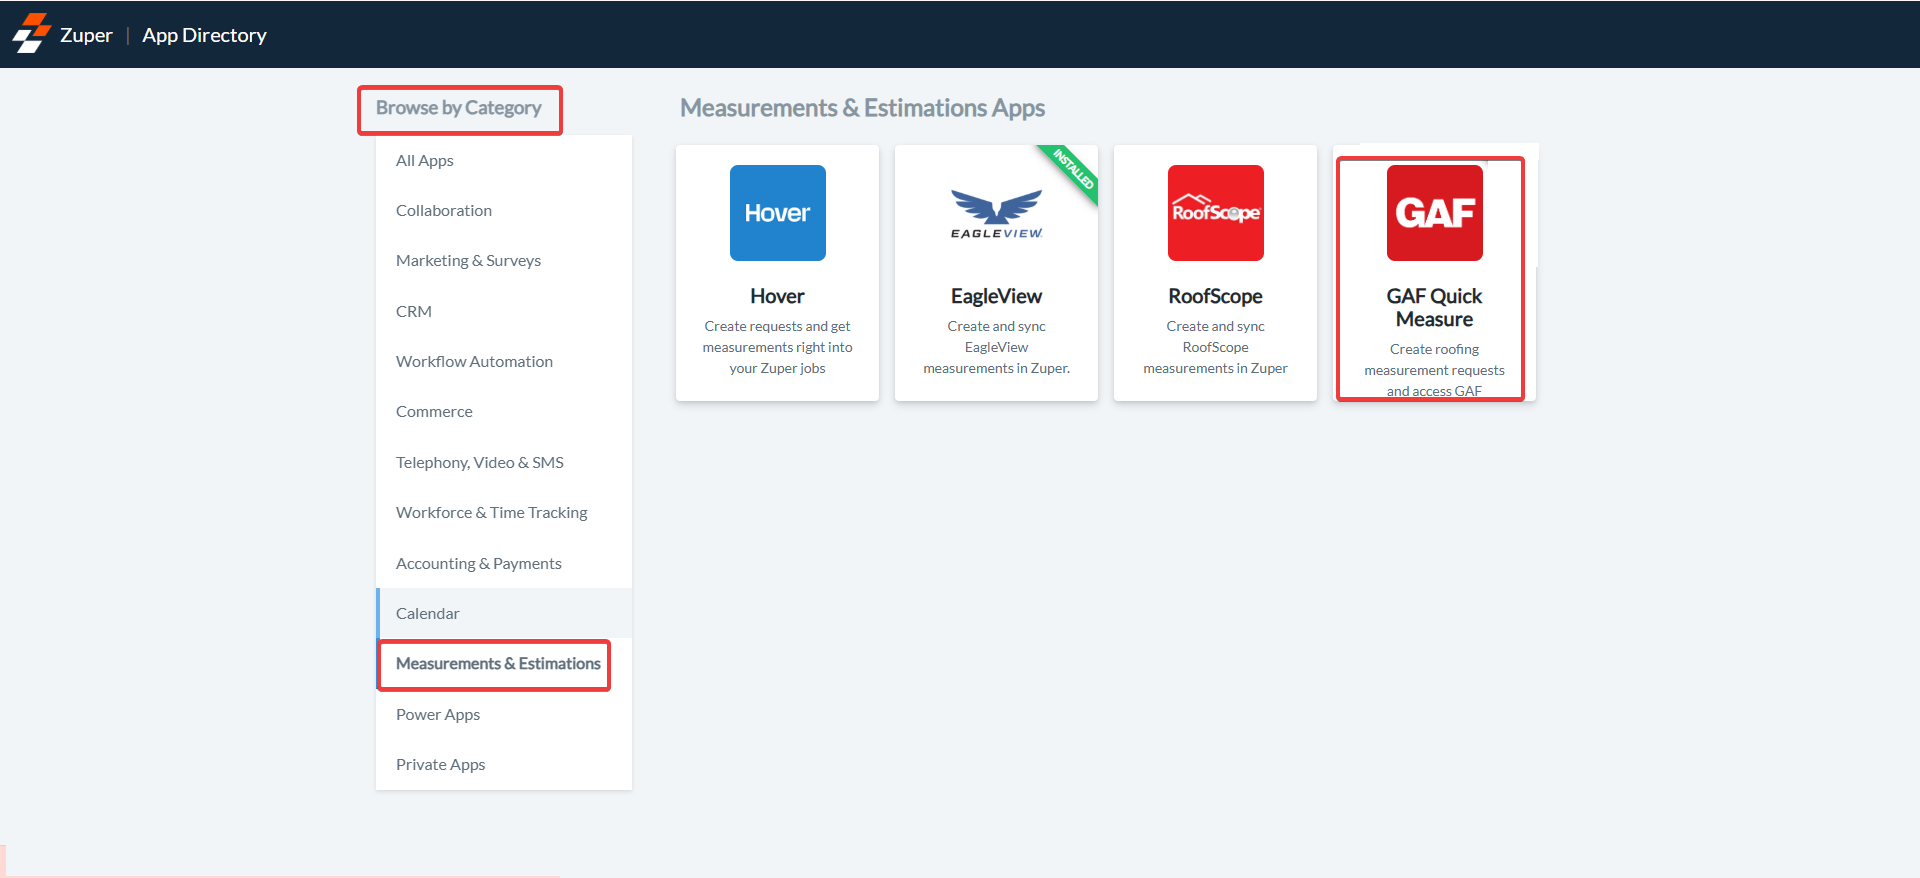
Task: Open the RoofScope logo icon
Action: tap(1216, 213)
